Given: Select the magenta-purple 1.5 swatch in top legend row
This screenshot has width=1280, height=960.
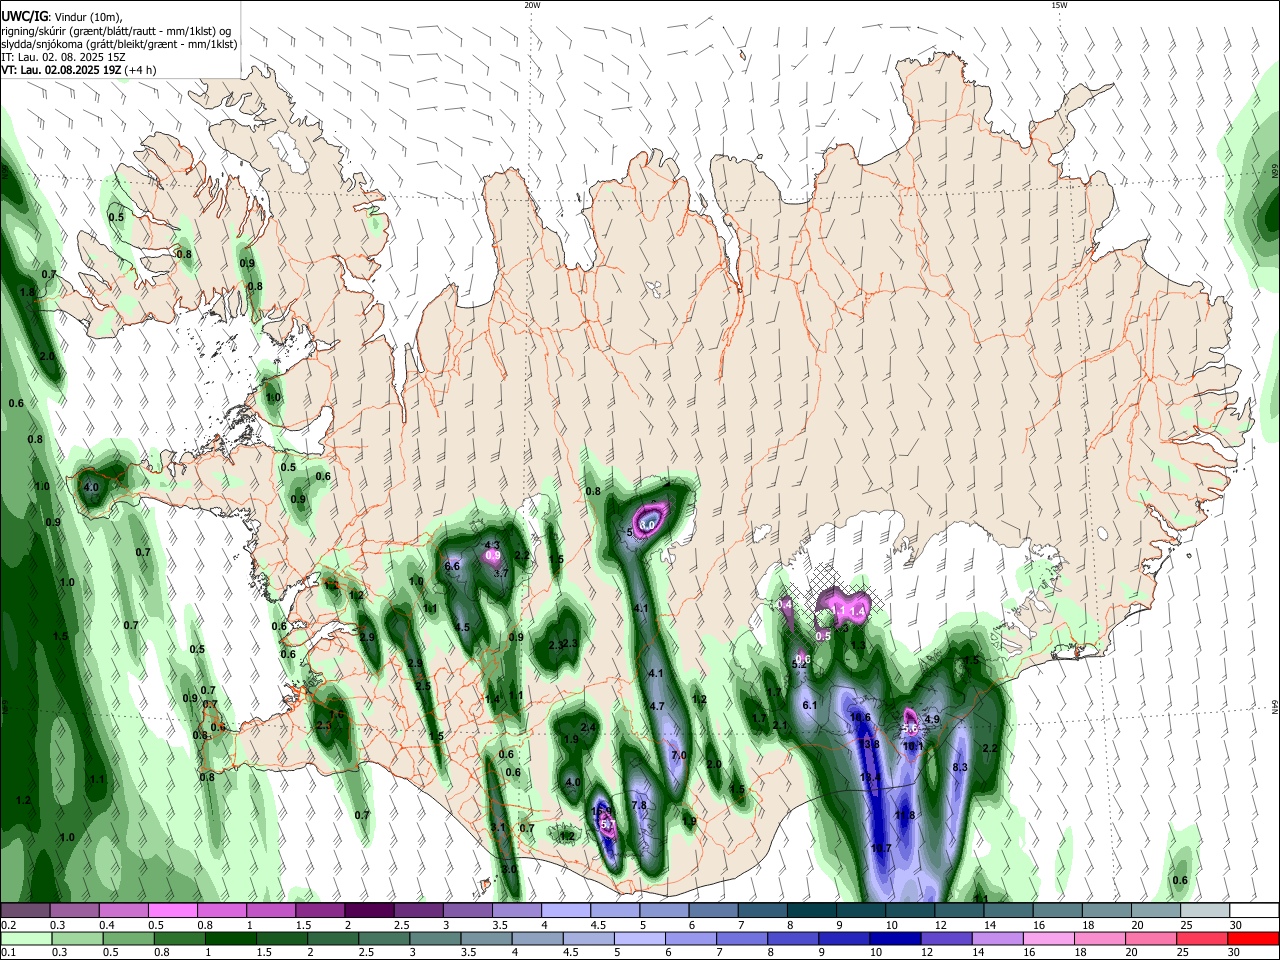Looking at the screenshot, I should pos(320,910).
